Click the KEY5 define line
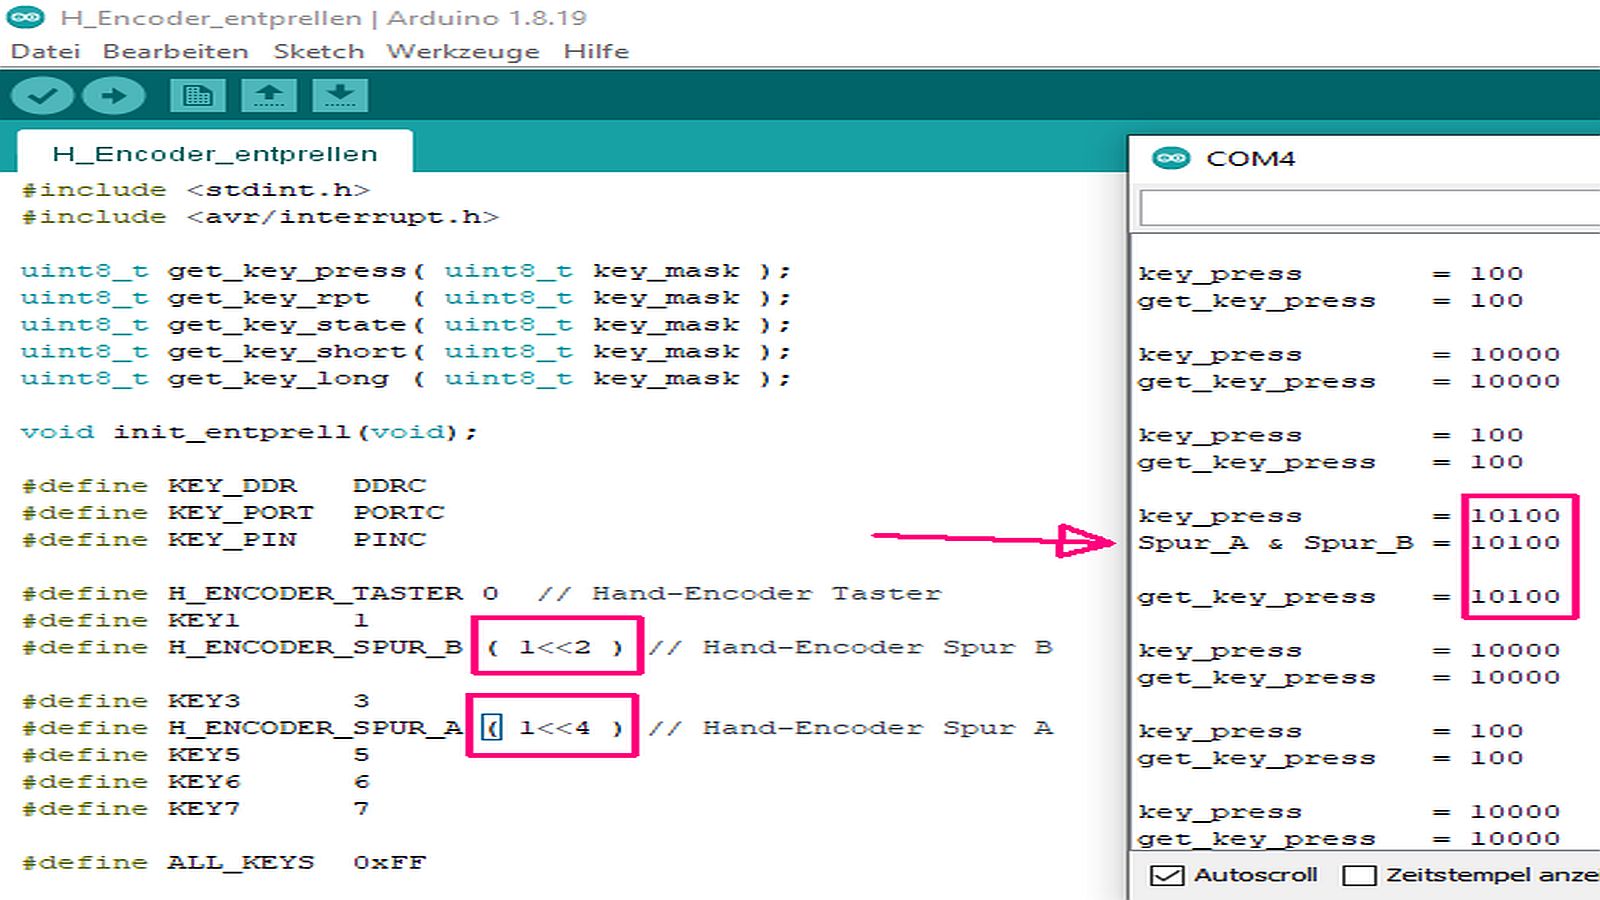1600x900 pixels. click(196, 755)
